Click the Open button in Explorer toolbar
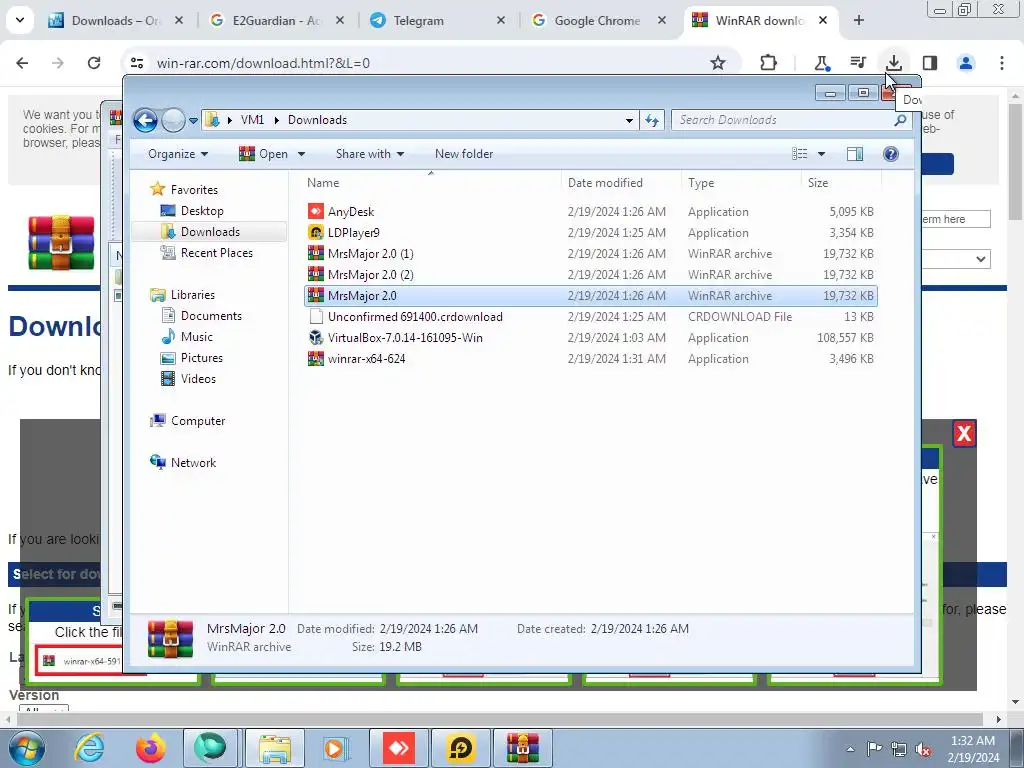The width and height of the screenshot is (1024, 768). point(264,154)
